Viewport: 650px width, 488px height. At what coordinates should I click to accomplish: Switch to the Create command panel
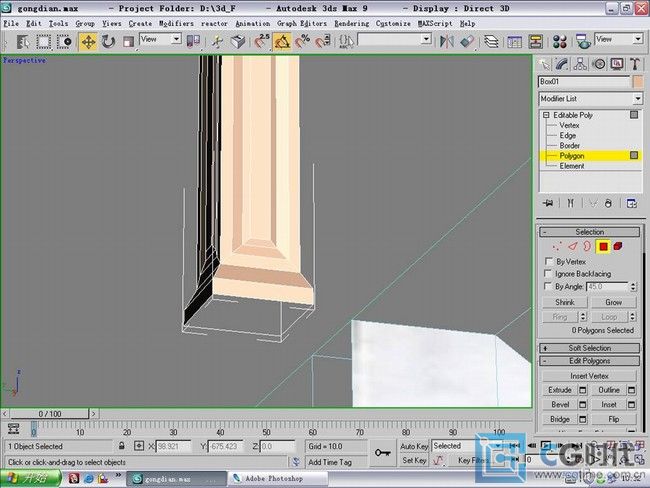click(543, 64)
